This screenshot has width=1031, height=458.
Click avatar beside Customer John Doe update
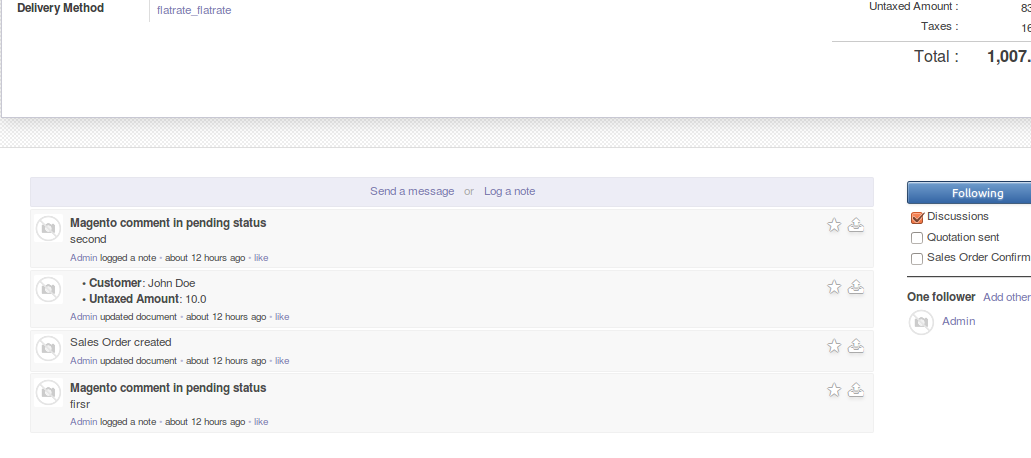[x=48, y=289]
